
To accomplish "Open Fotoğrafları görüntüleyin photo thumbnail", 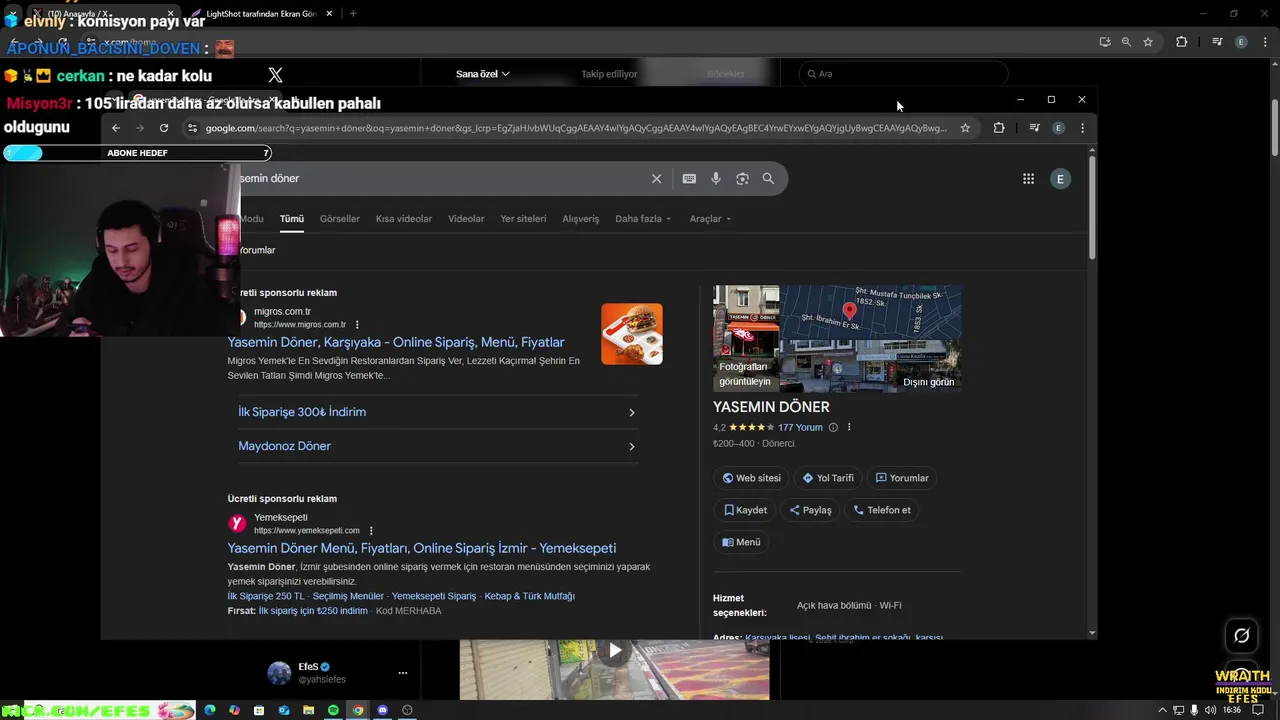I will click(746, 338).
